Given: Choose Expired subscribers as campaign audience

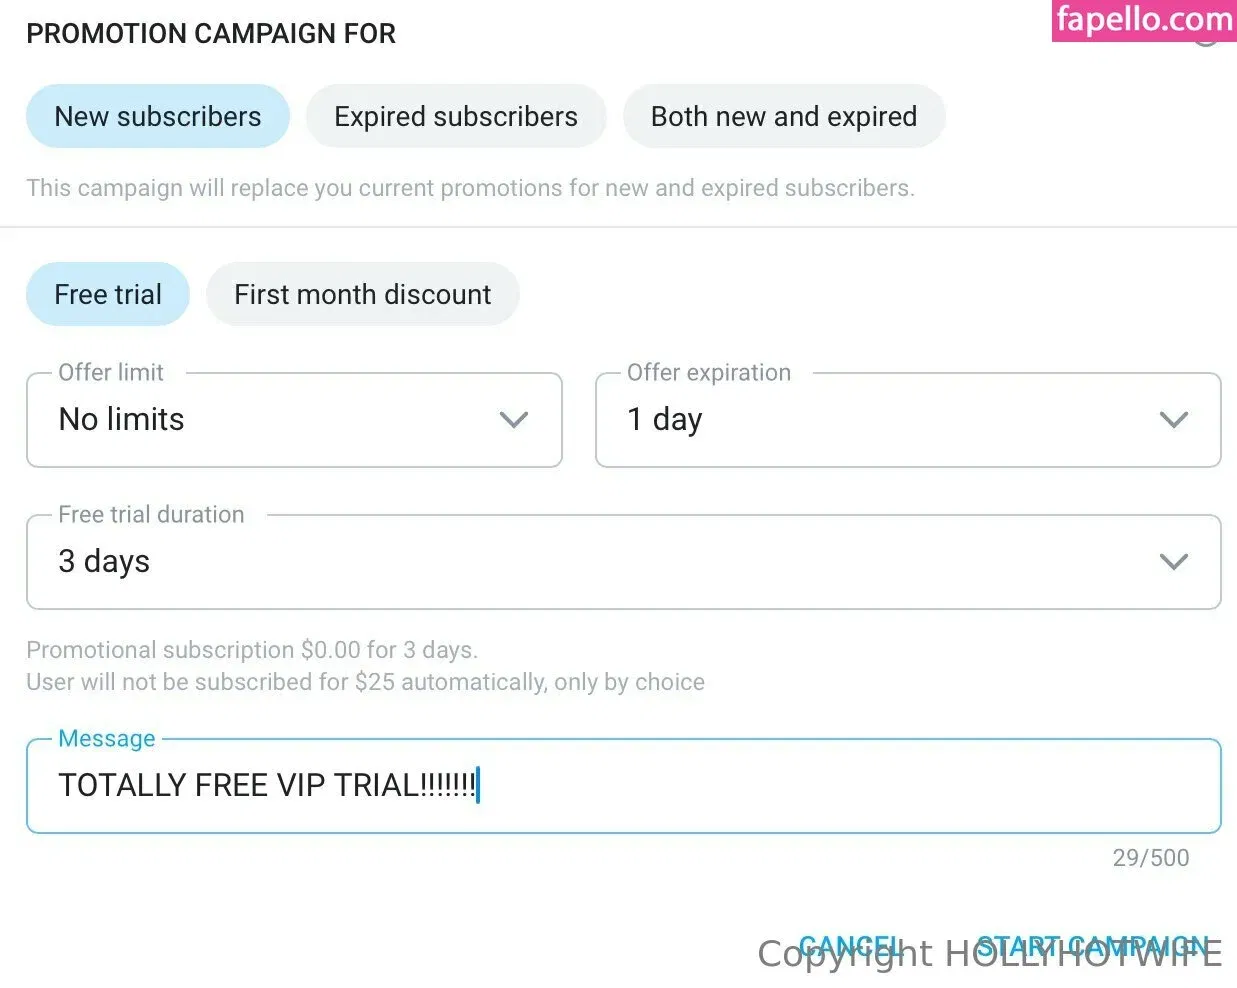Looking at the screenshot, I should 456,117.
